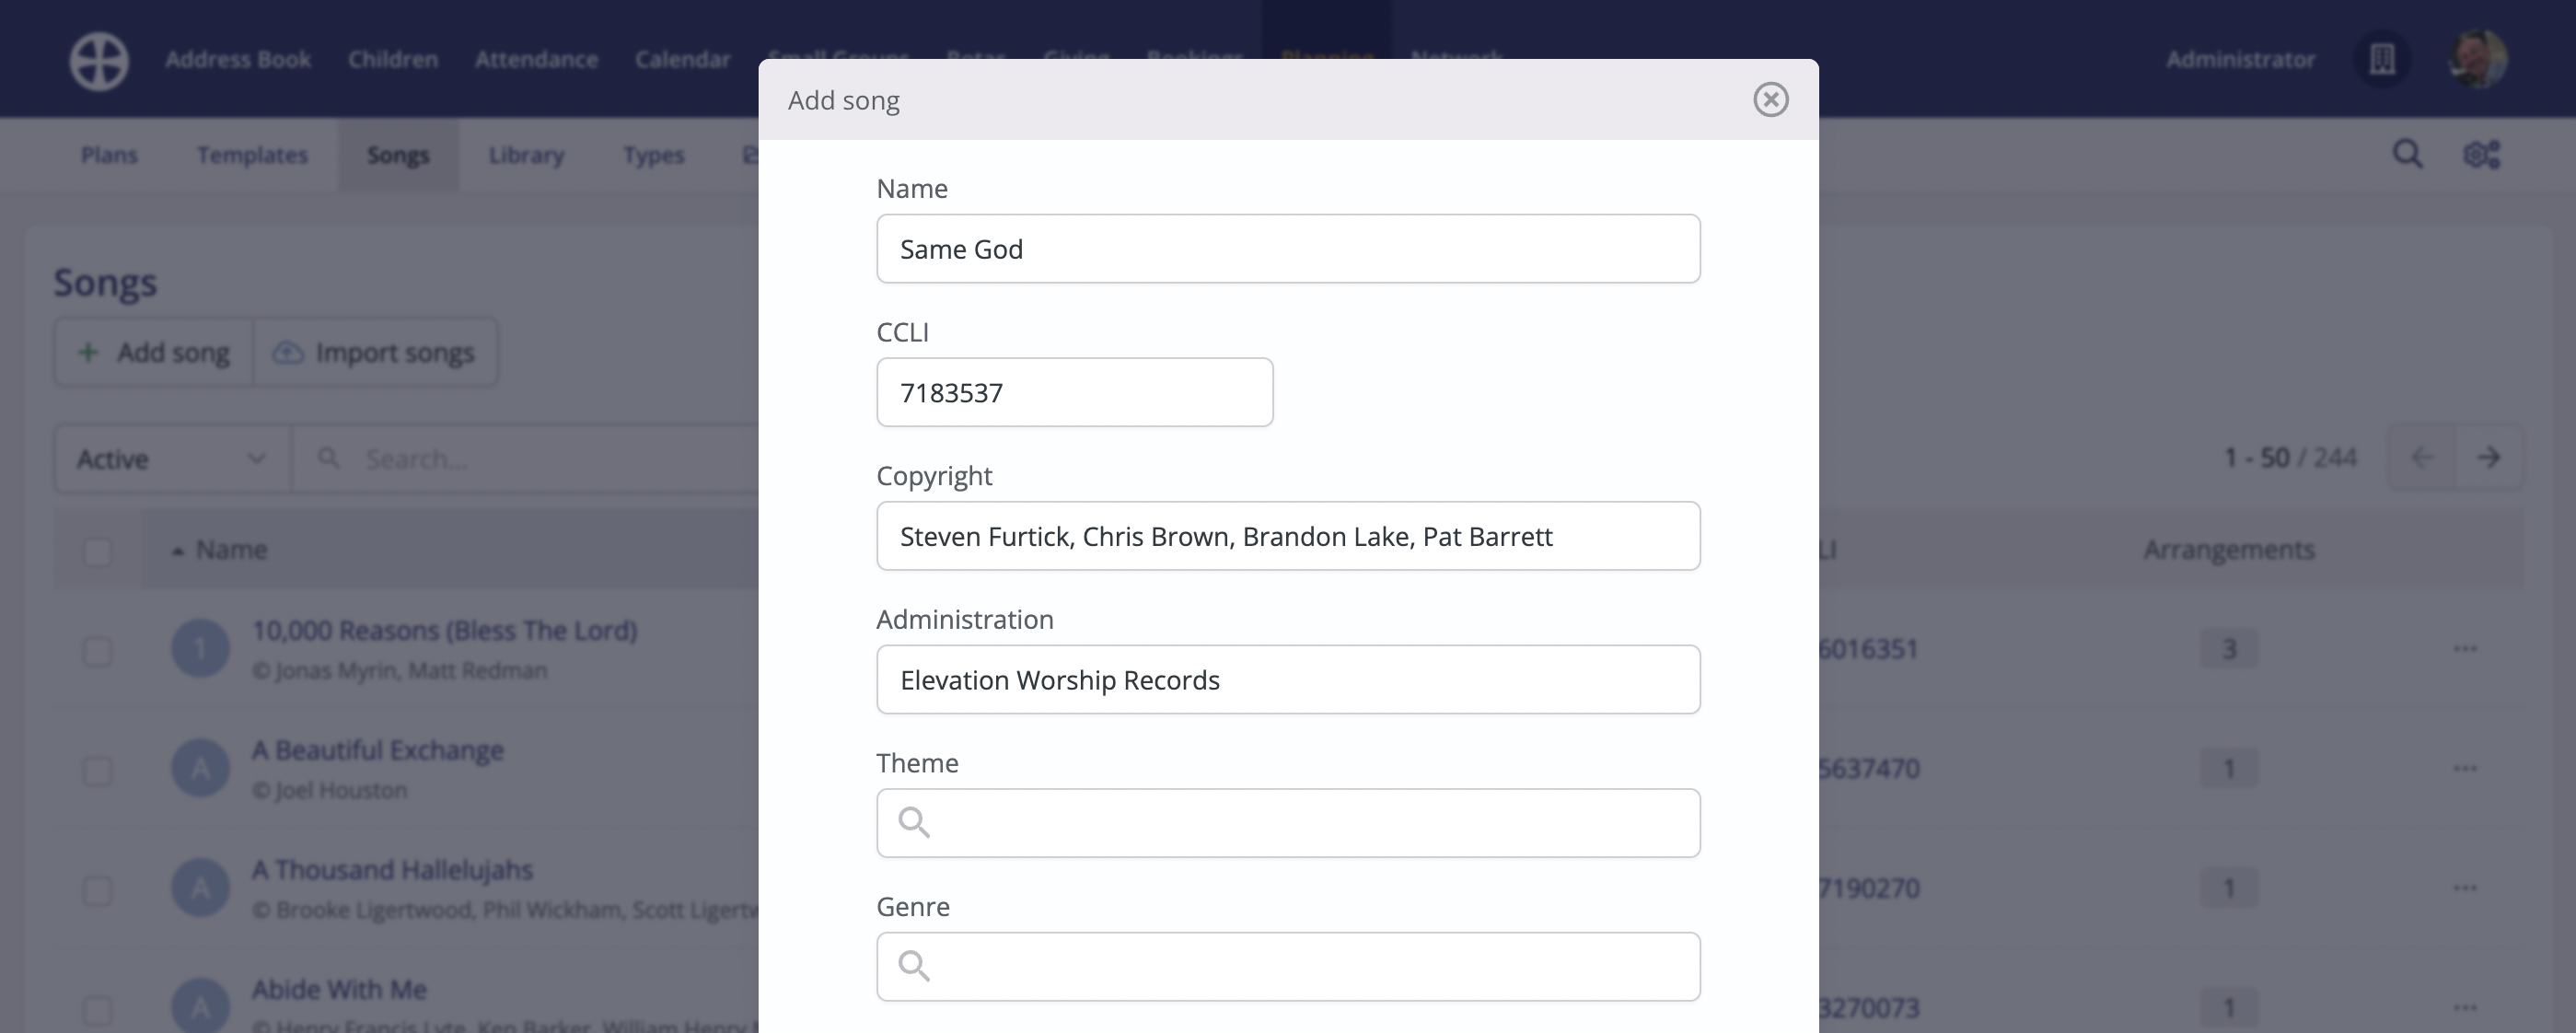Open the Attendance module
Screen dimensions: 2576x1033
[x=536, y=59]
